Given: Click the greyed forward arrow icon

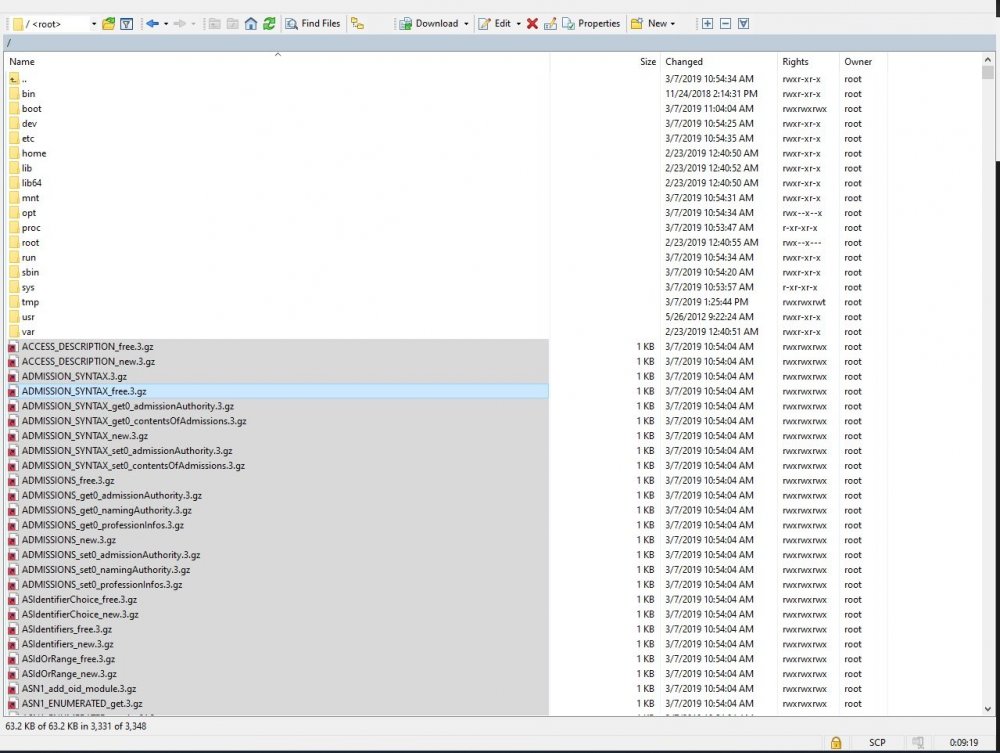Looking at the screenshot, I should pyautogui.click(x=179, y=24).
